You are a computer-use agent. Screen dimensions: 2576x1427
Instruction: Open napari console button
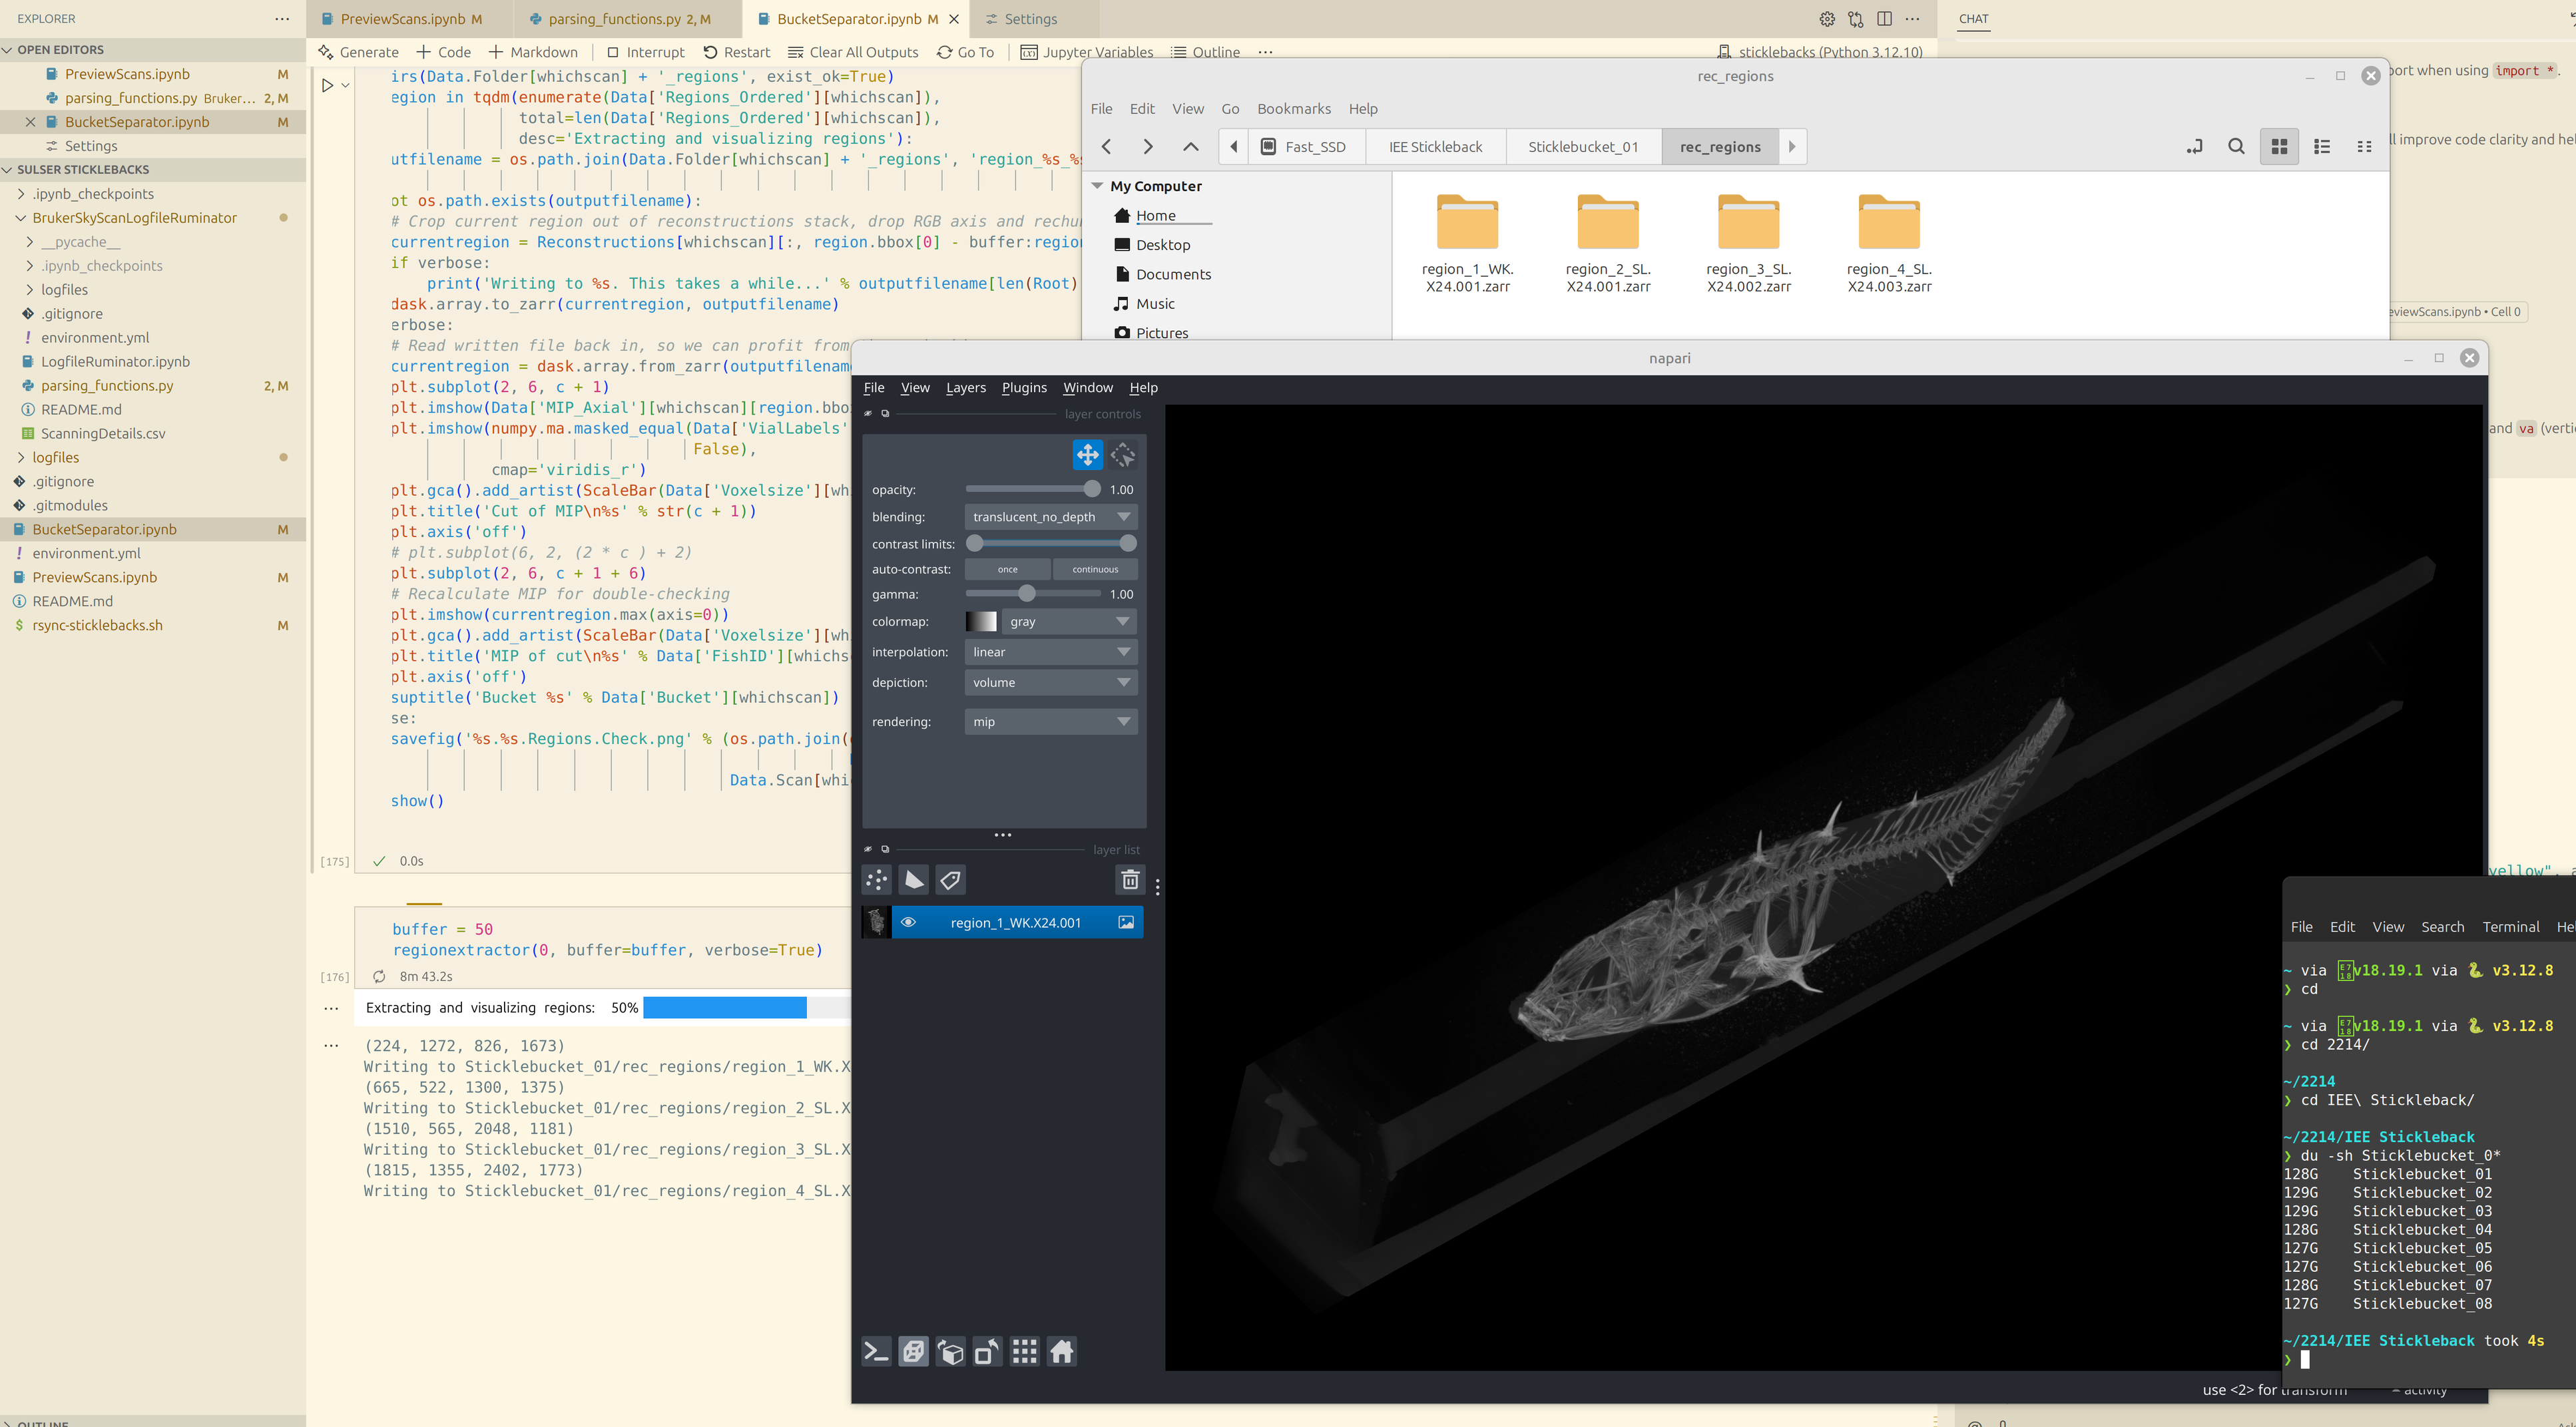(876, 1352)
